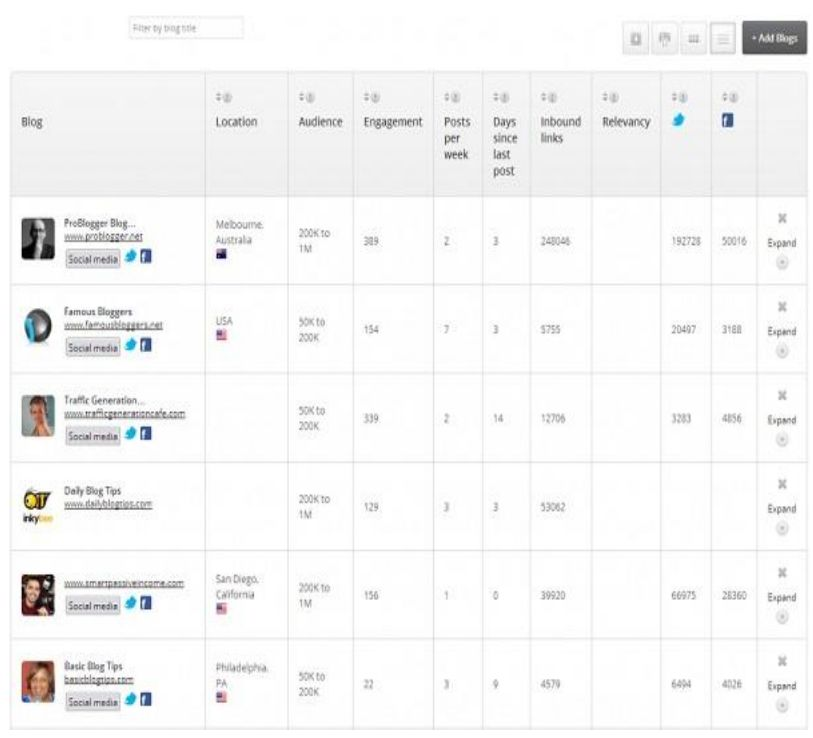Image resolution: width=813 pixels, height=738 pixels.
Task: Focus the Filter by blog title field
Action: 186,29
